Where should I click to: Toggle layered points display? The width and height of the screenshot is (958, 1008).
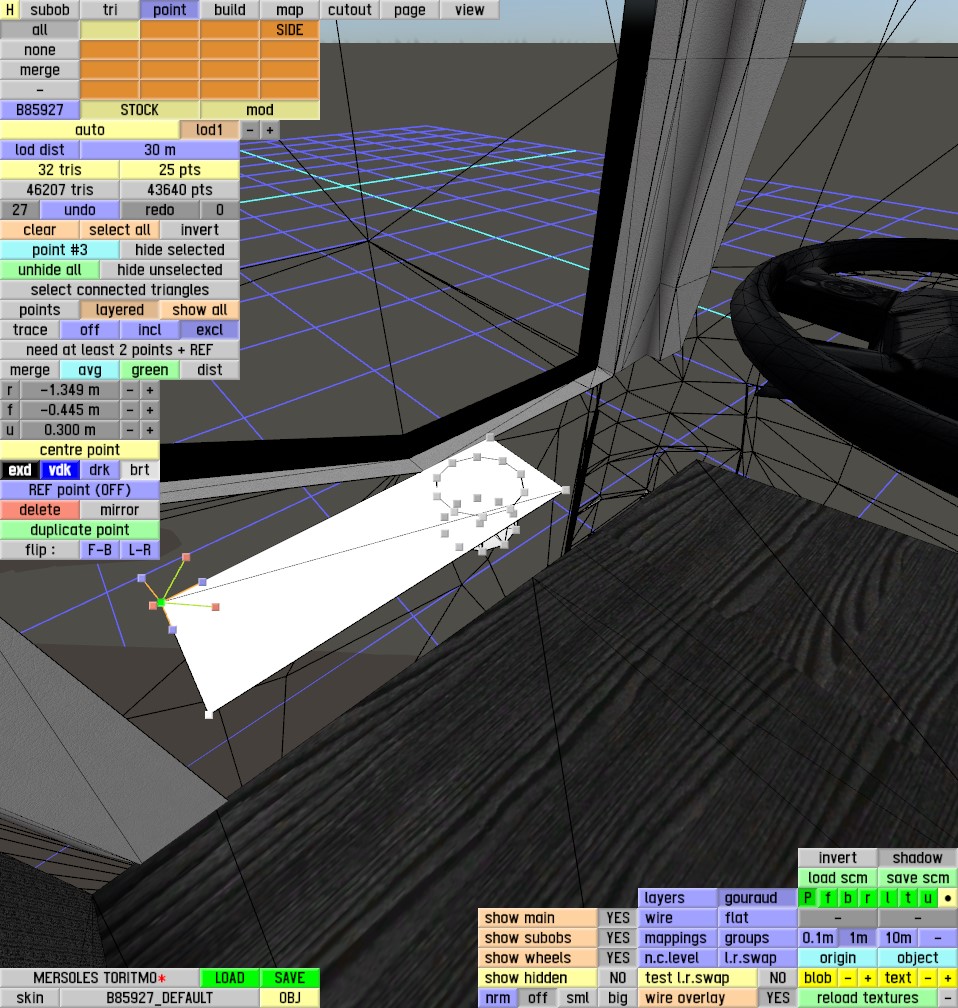point(120,310)
